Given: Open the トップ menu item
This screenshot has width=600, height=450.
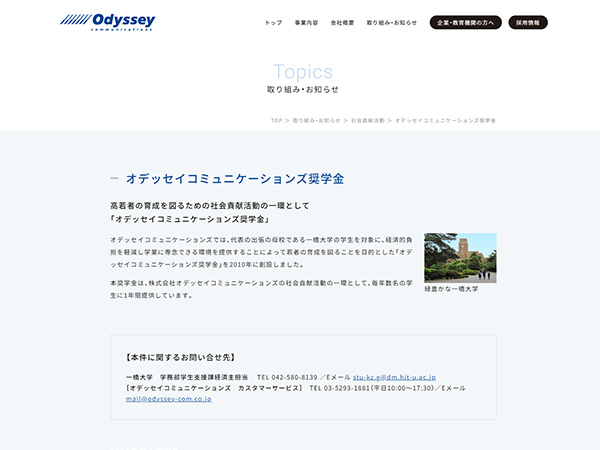Looking at the screenshot, I should [x=273, y=22].
